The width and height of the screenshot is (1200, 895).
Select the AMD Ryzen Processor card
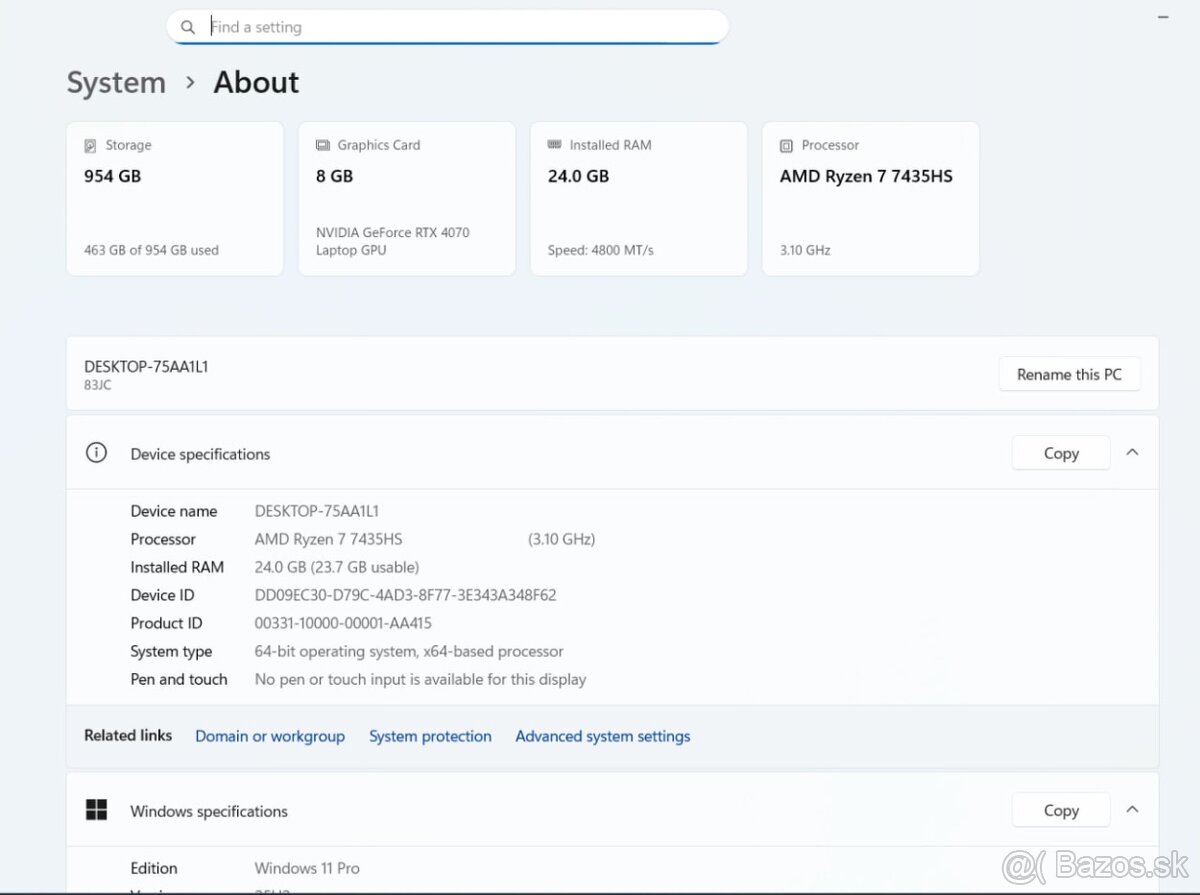[870, 200]
